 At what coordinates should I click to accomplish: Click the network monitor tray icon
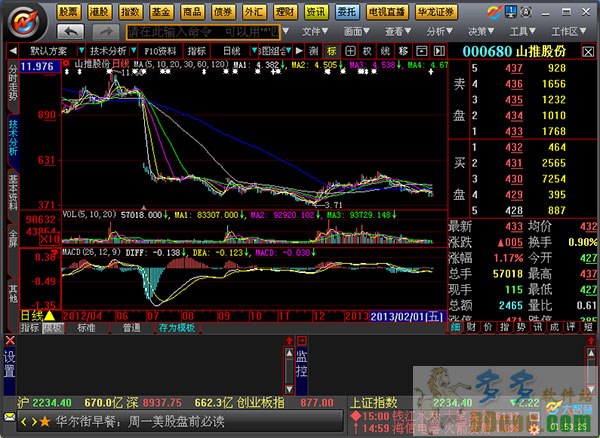pyautogui.click(x=510, y=11)
